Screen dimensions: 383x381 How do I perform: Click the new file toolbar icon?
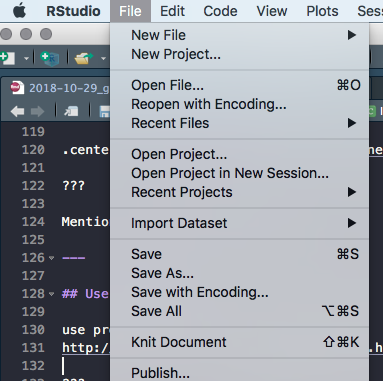click(x=7, y=58)
